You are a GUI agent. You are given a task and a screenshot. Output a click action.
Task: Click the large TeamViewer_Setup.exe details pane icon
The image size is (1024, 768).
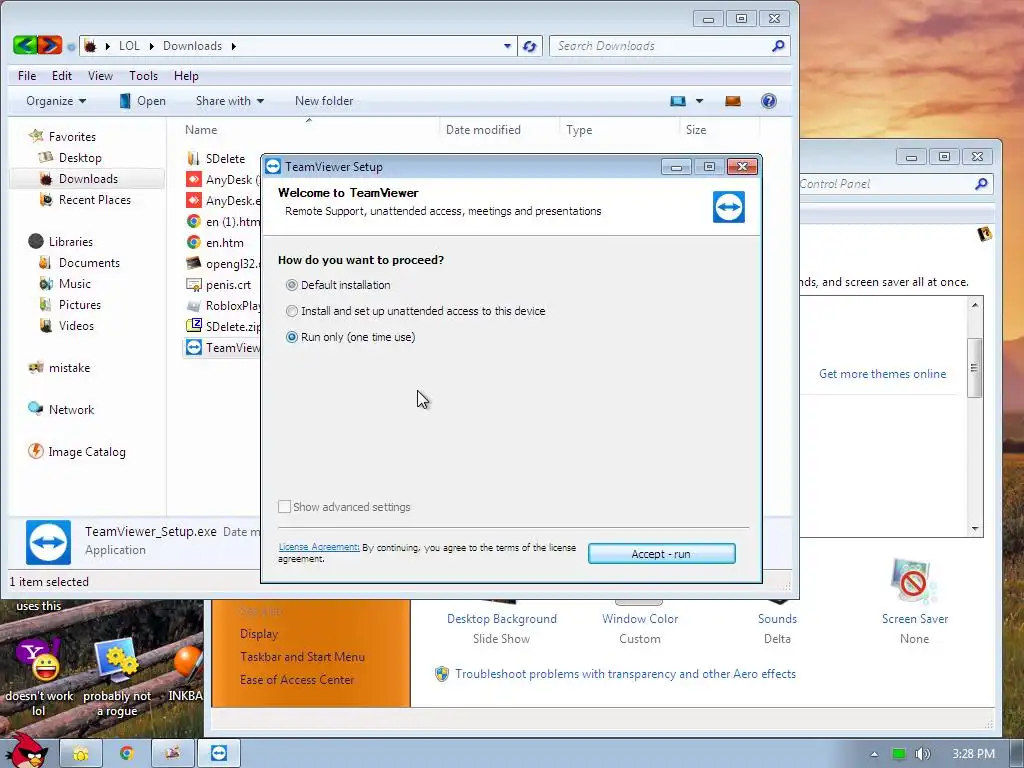pos(48,542)
